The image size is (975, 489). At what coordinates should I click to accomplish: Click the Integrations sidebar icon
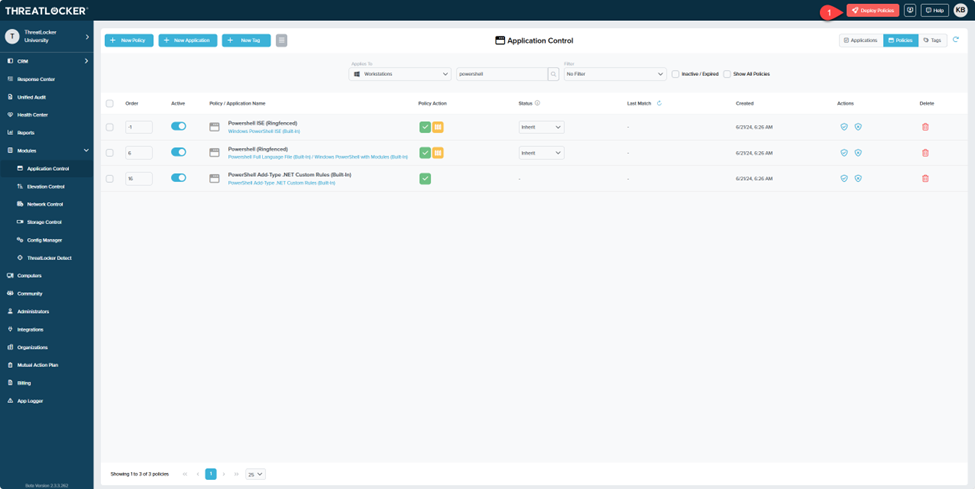(10, 329)
